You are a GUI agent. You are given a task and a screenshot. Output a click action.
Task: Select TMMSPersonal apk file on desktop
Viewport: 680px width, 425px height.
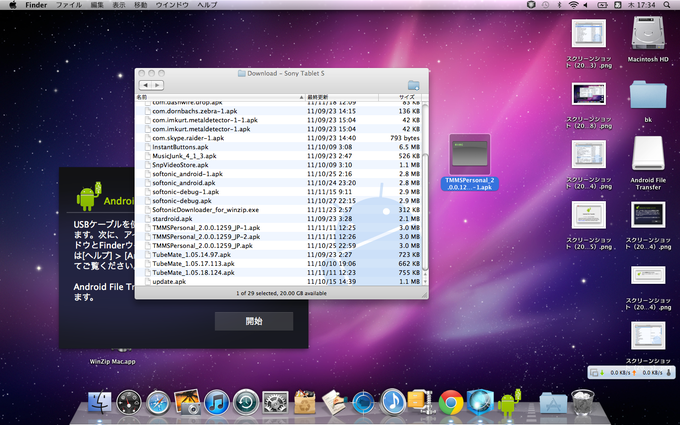tap(470, 162)
